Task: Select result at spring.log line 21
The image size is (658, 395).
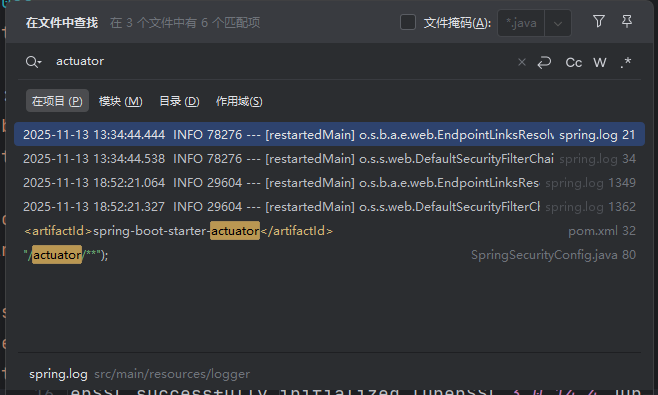Action: [329, 134]
